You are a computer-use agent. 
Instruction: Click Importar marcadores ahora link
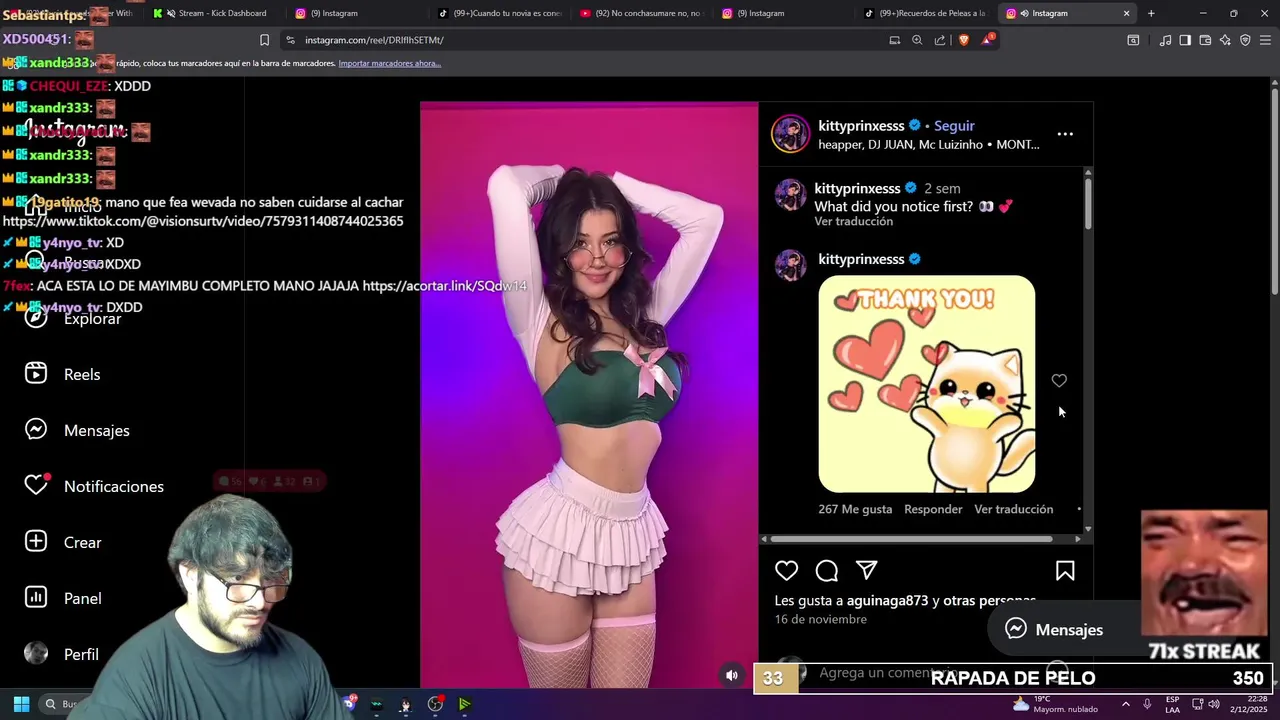point(389,63)
